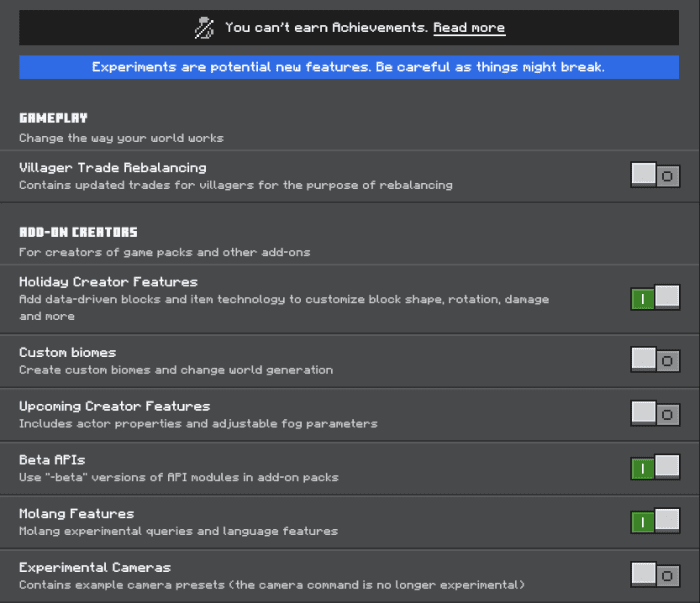Viewport: 700px width, 603px height.
Task: Click the crossed-out achievements icon
Action: point(204,28)
